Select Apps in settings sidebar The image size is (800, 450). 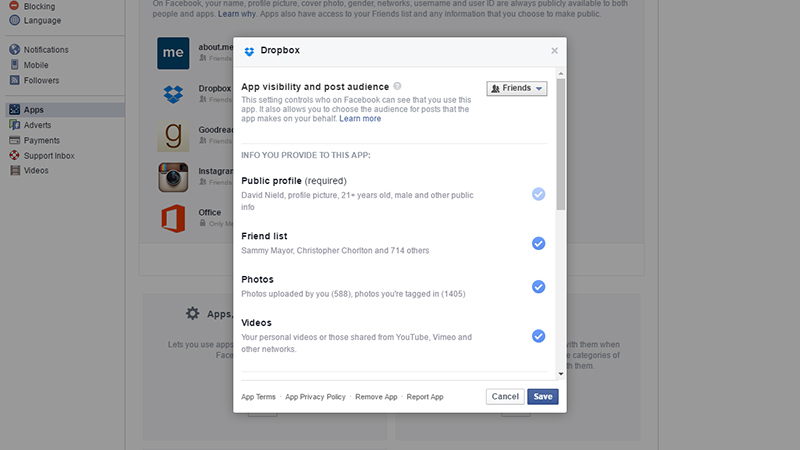[x=65, y=110]
